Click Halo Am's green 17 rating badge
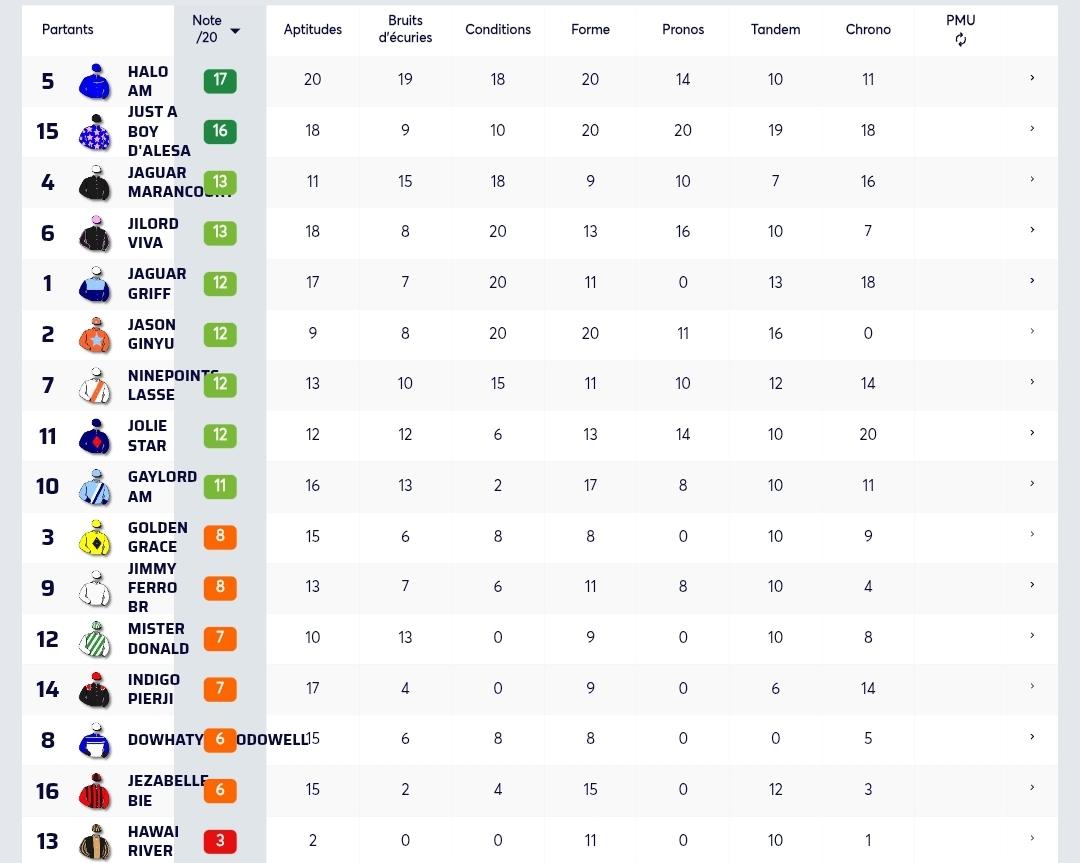 pyautogui.click(x=220, y=81)
